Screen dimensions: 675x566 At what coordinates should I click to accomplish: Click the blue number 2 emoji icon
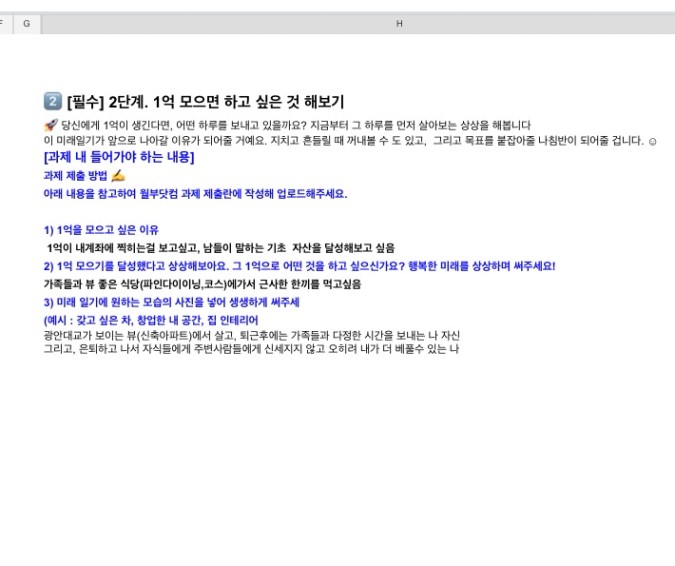(x=53, y=102)
